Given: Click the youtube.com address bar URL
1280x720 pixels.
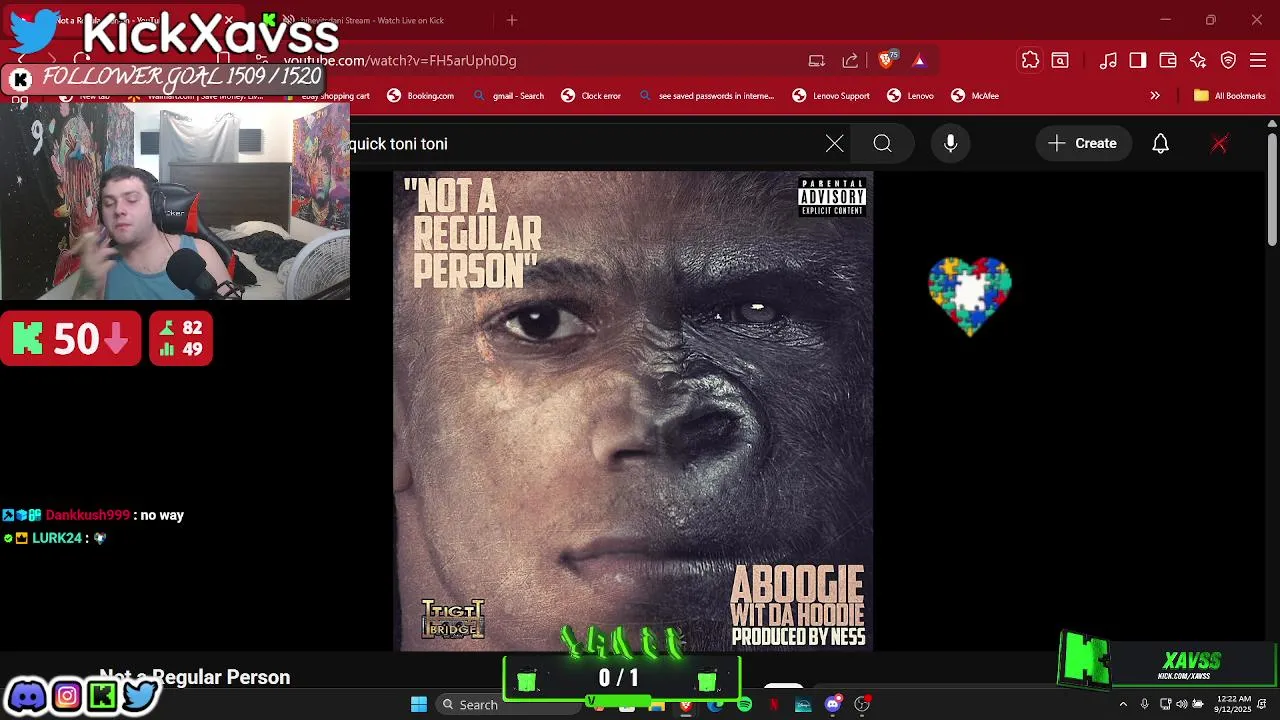Looking at the screenshot, I should click(x=400, y=60).
